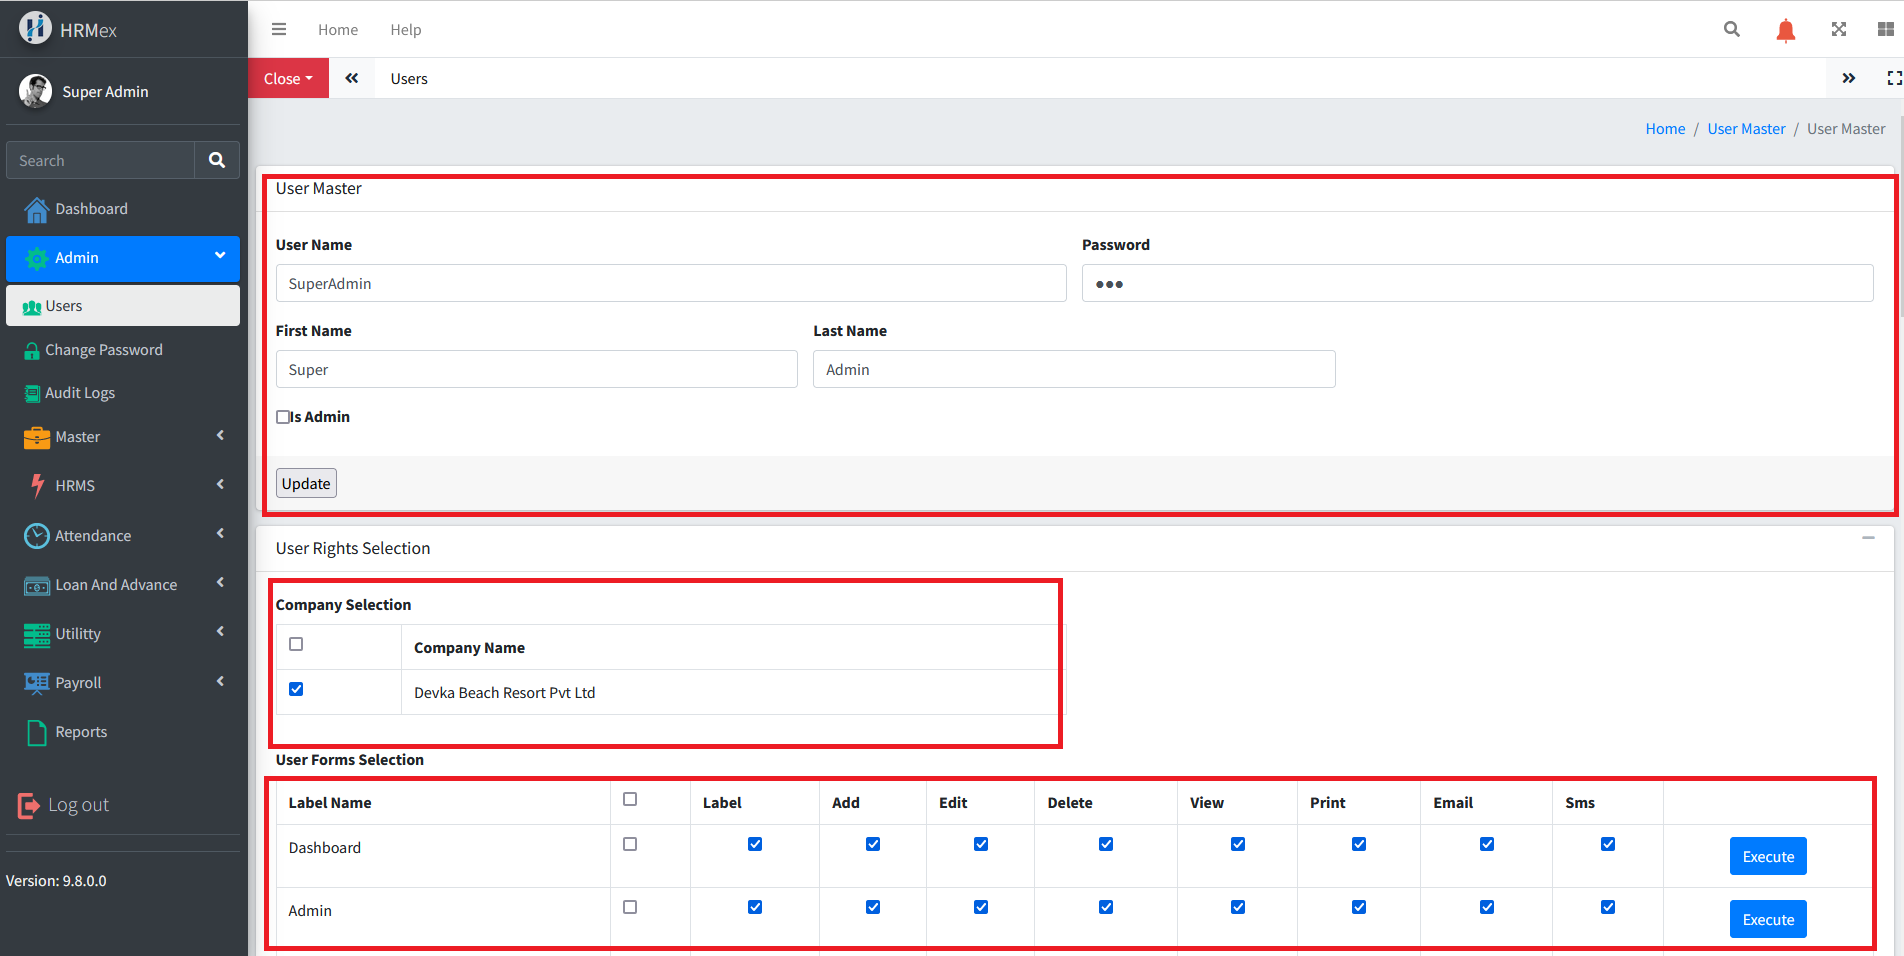Collapse User Rights Selection panel minus icon
The height and width of the screenshot is (956, 1904).
(x=1868, y=538)
